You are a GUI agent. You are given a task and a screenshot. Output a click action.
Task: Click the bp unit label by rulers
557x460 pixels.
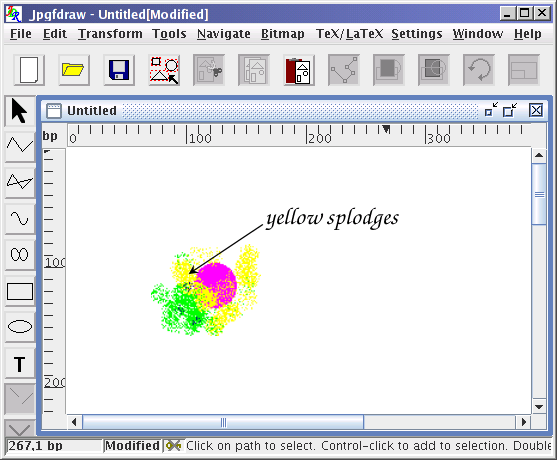click(x=50, y=136)
